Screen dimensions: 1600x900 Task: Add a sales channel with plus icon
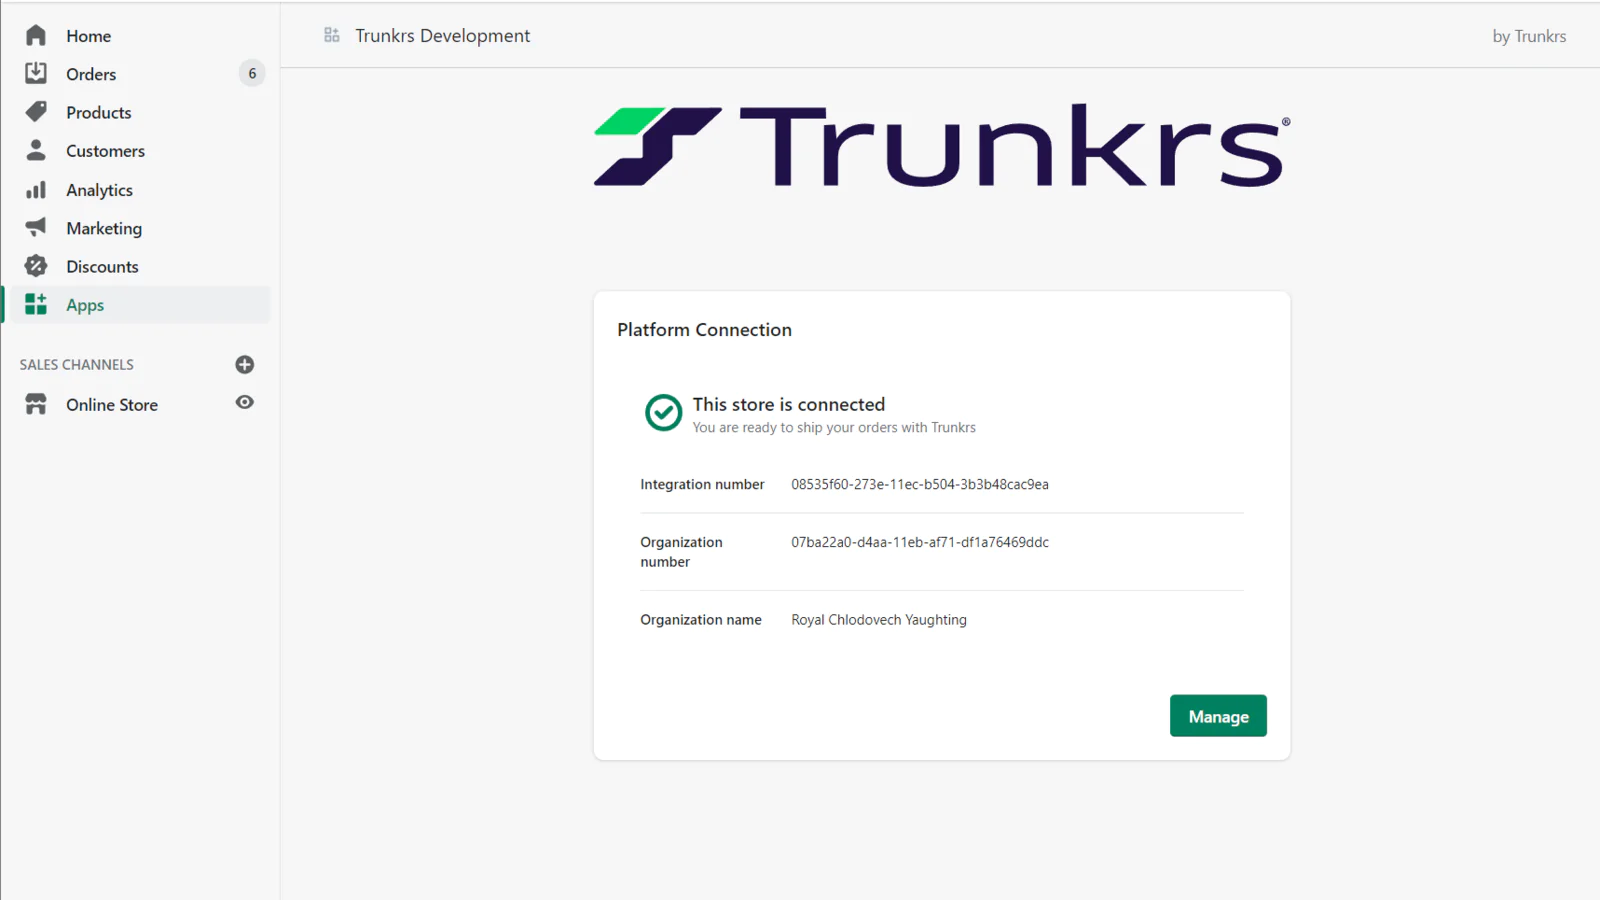pos(245,364)
